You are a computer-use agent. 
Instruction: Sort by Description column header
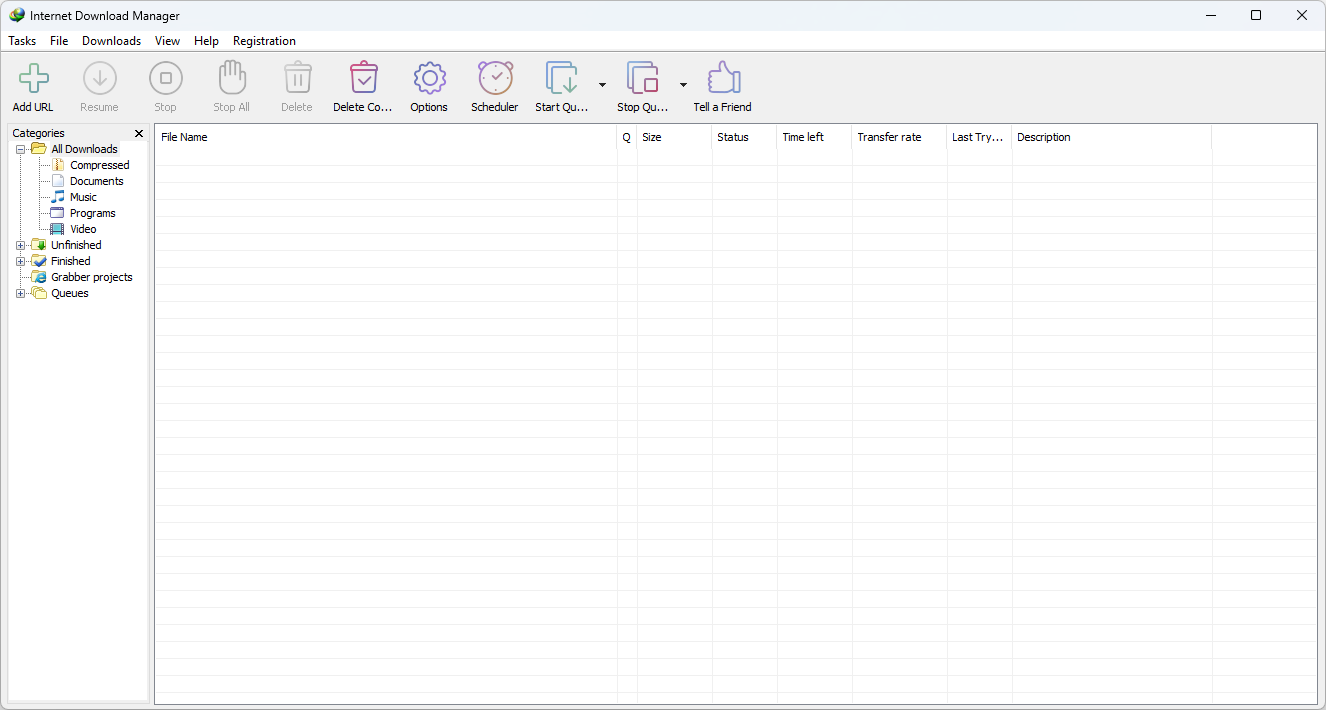pyautogui.click(x=1111, y=137)
